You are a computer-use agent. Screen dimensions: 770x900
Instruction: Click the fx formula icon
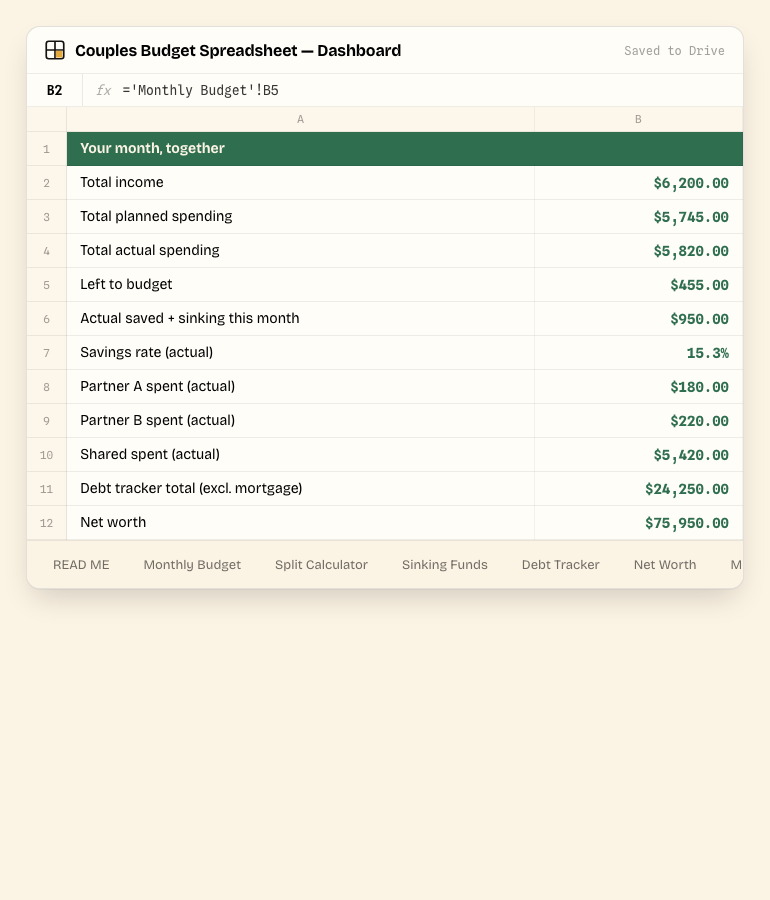pos(103,90)
